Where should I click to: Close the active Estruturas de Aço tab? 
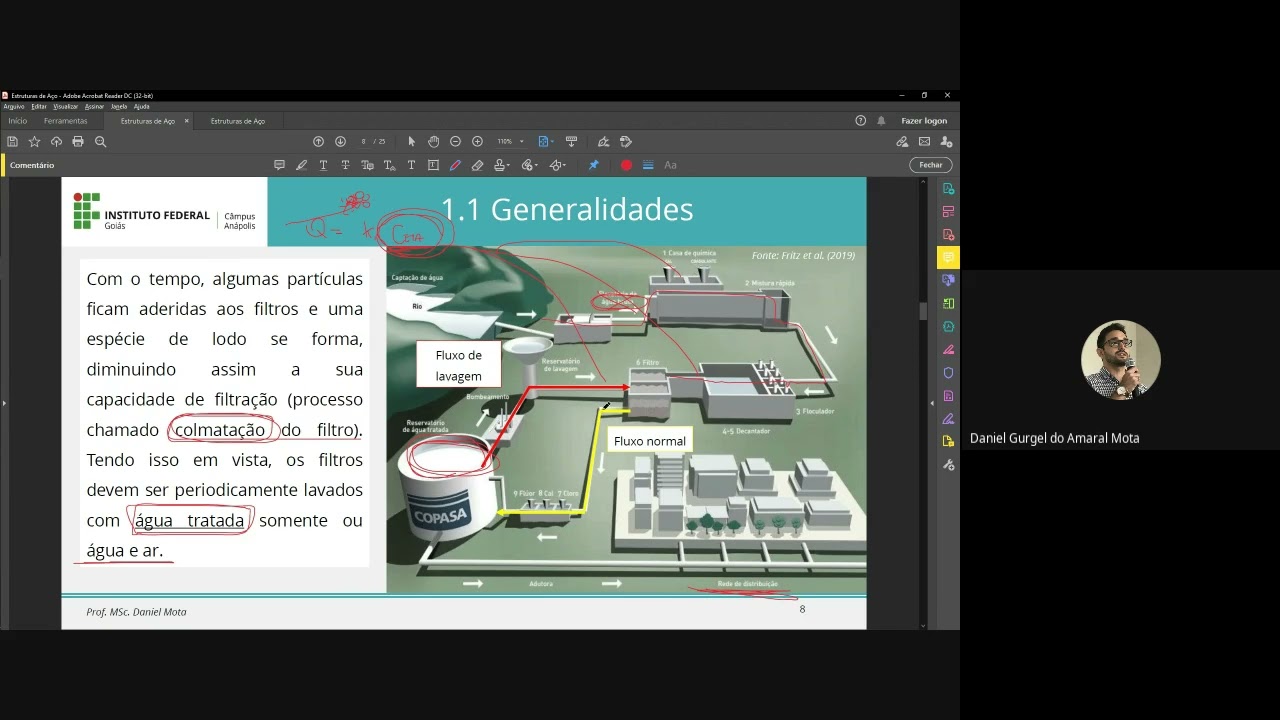coord(186,121)
